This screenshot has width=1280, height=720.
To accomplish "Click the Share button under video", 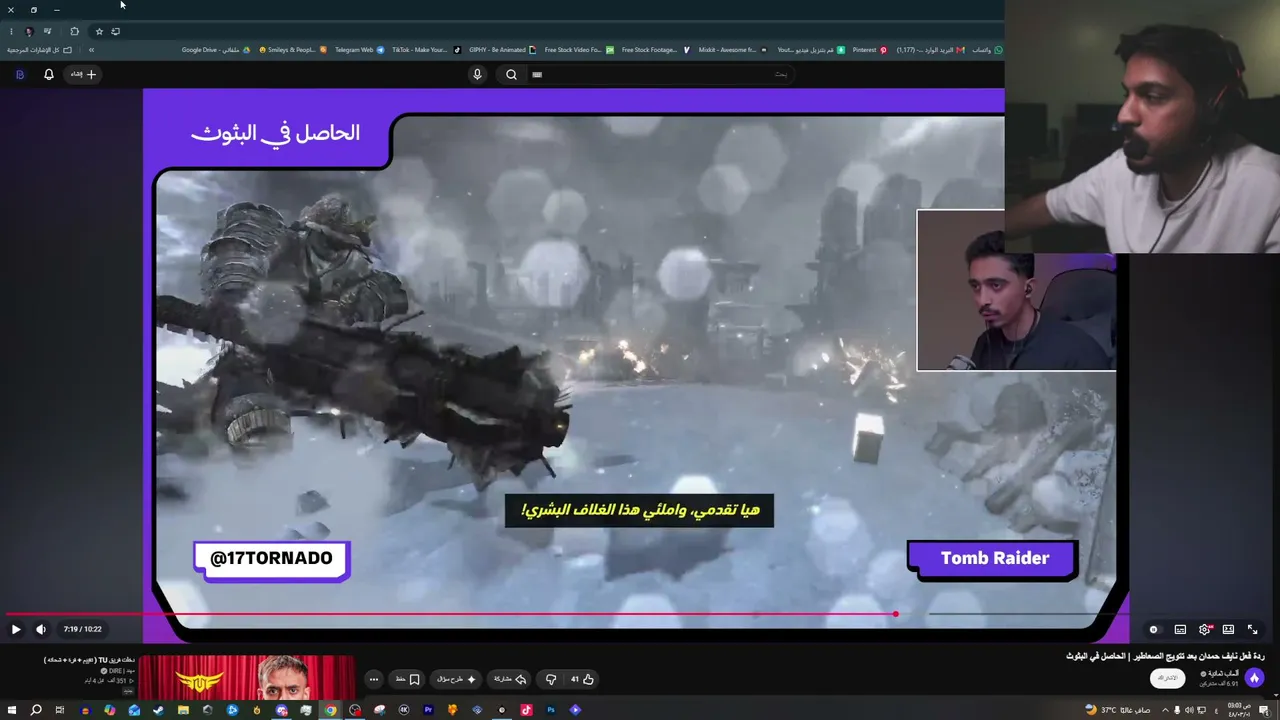I will (x=510, y=679).
